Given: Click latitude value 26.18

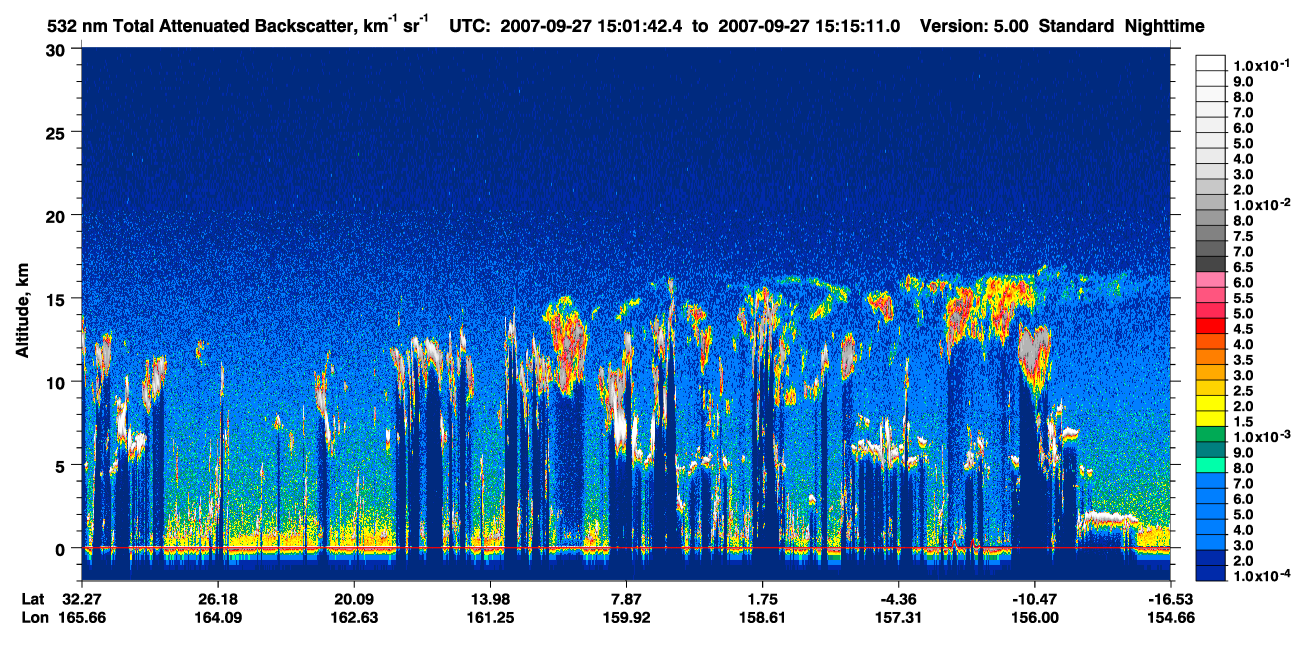Looking at the screenshot, I should click(x=217, y=598).
